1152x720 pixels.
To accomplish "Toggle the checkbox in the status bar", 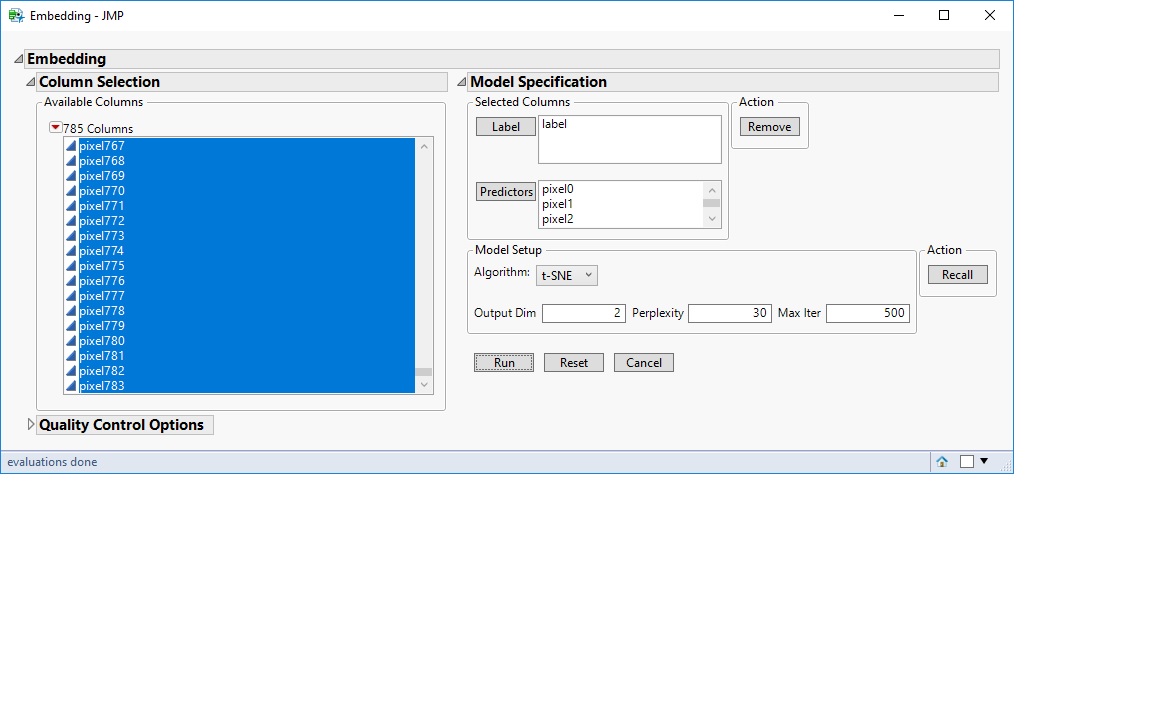I will point(965,461).
